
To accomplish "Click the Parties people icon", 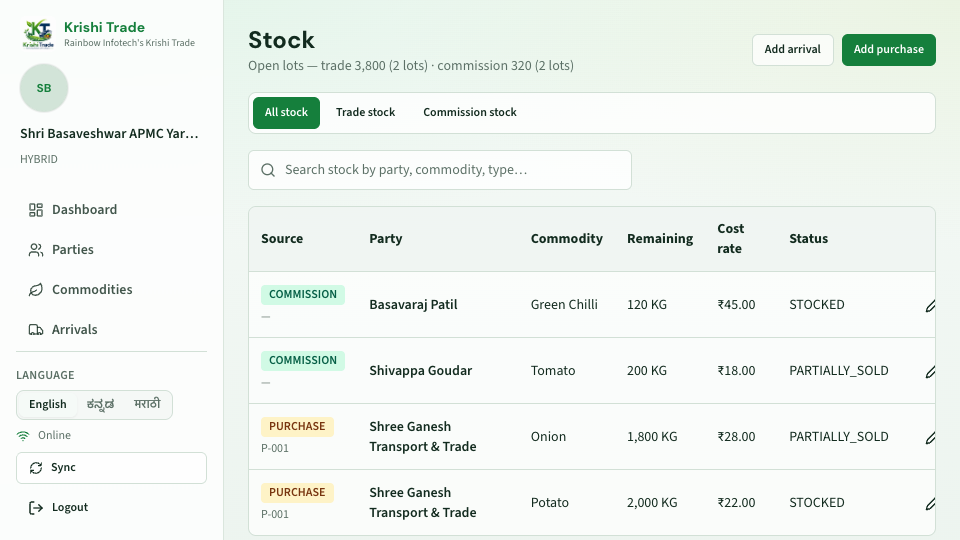I will [x=36, y=250].
